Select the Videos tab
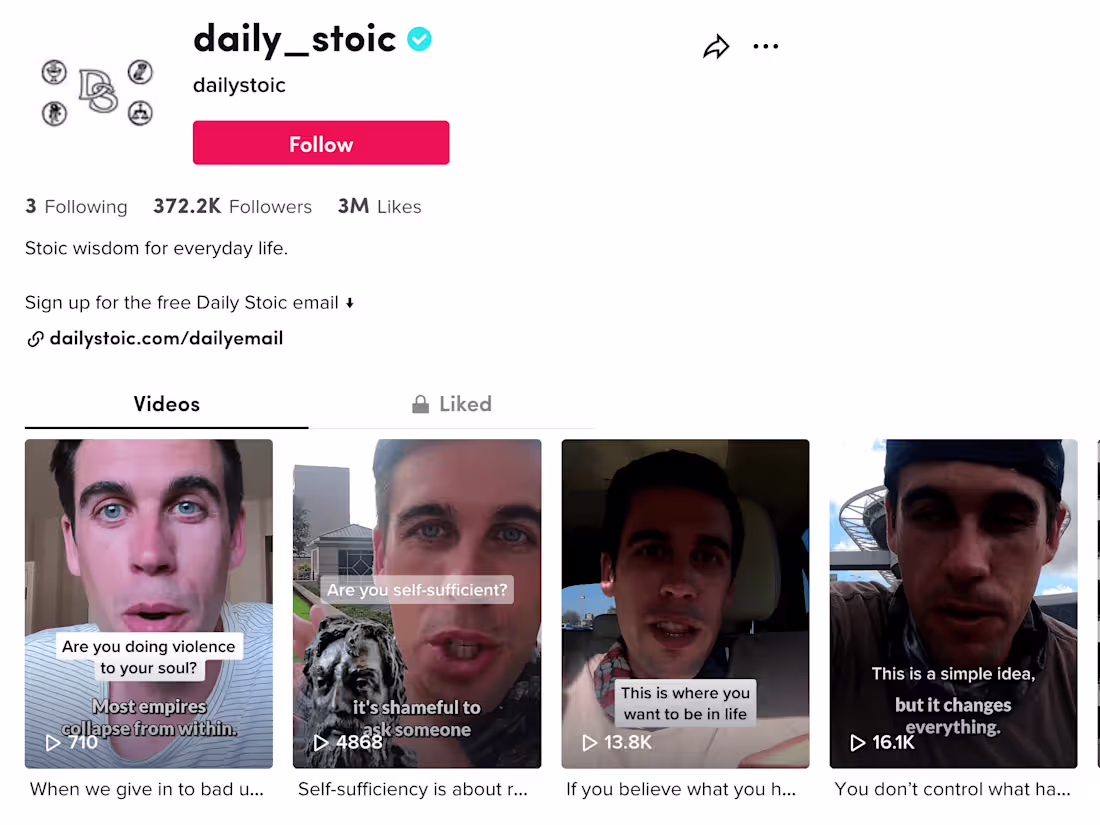Image resolution: width=1100 pixels, height=825 pixels. click(166, 403)
